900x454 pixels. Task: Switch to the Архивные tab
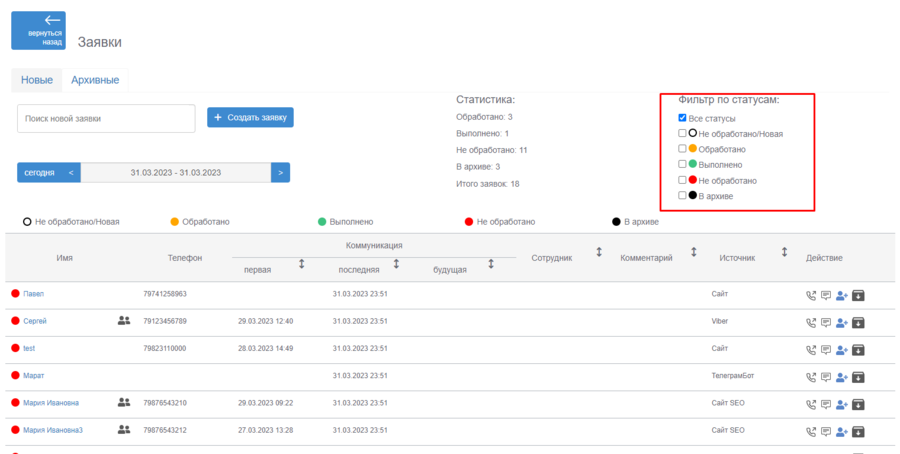pos(95,80)
